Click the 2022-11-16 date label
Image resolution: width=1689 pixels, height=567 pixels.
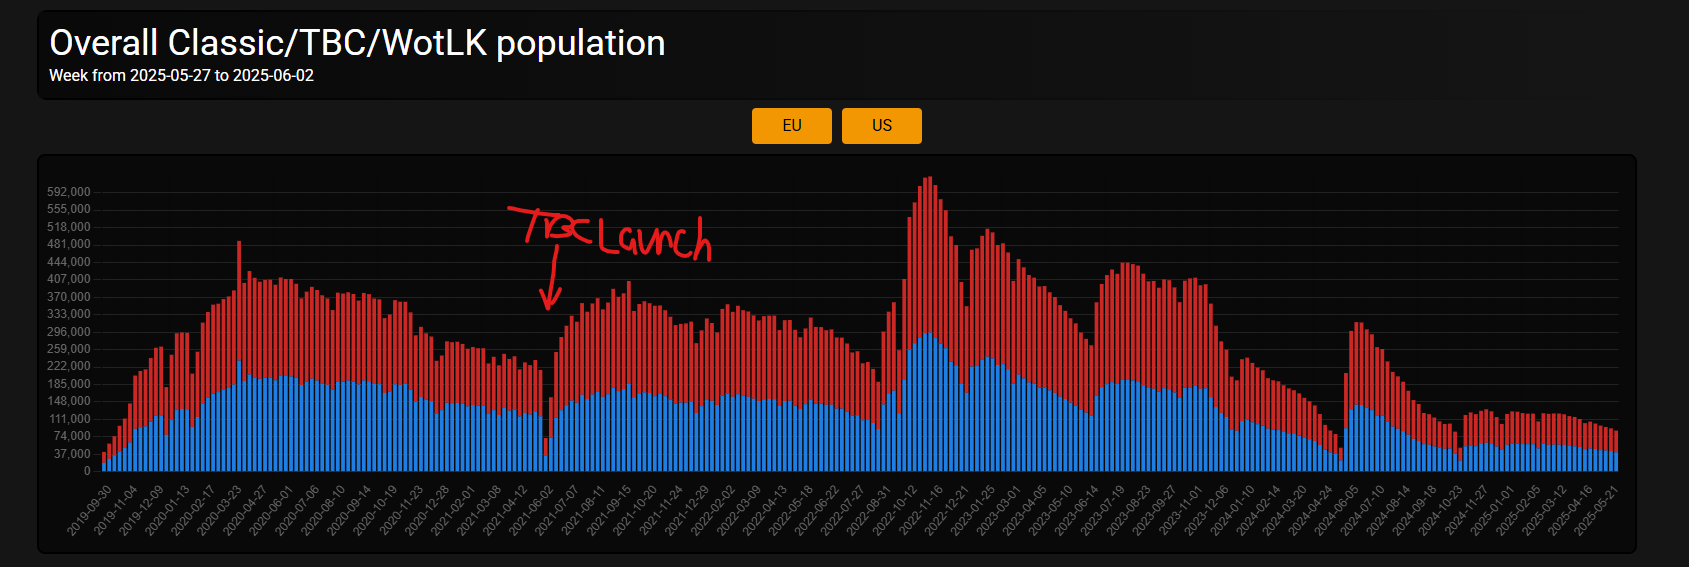(921, 511)
